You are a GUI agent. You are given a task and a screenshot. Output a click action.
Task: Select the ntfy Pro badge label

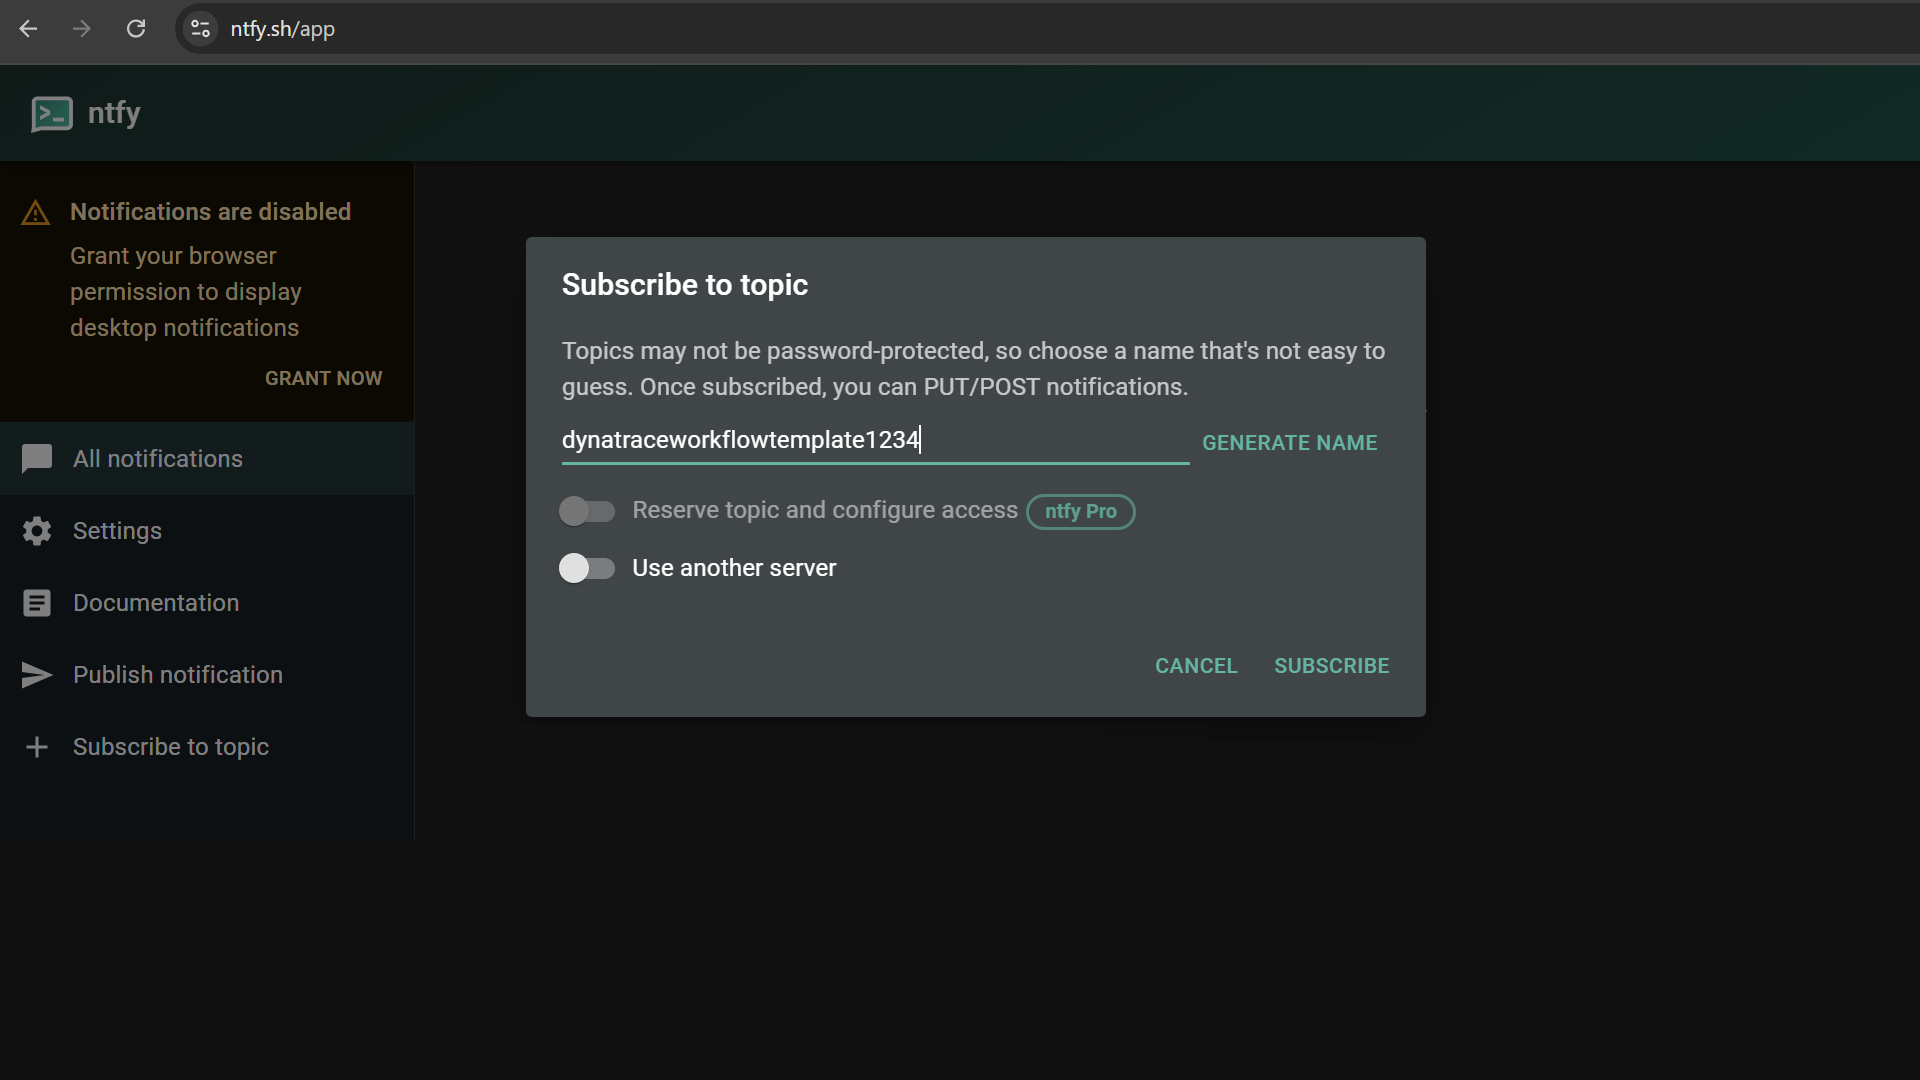(x=1080, y=512)
